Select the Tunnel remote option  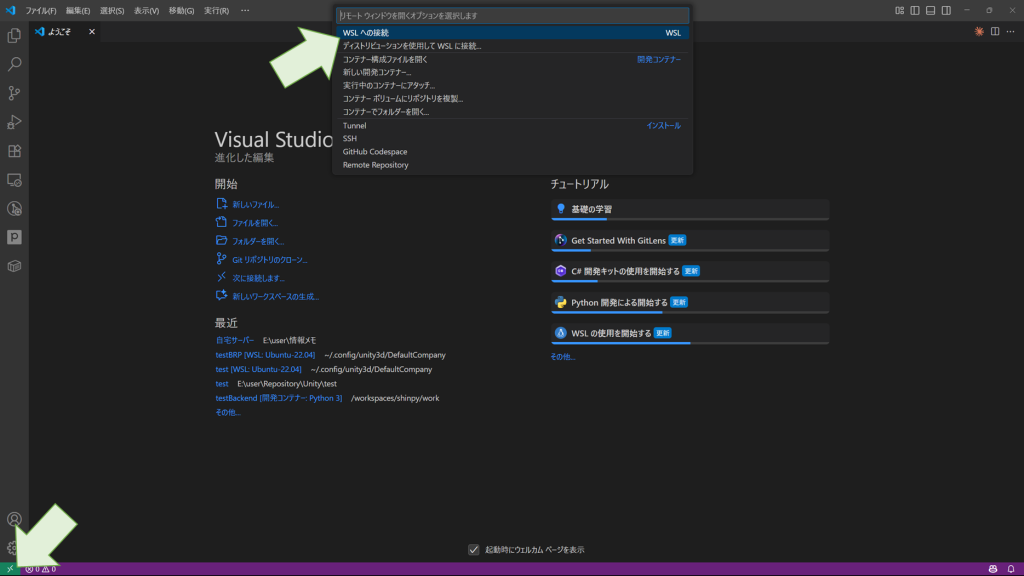(513, 125)
